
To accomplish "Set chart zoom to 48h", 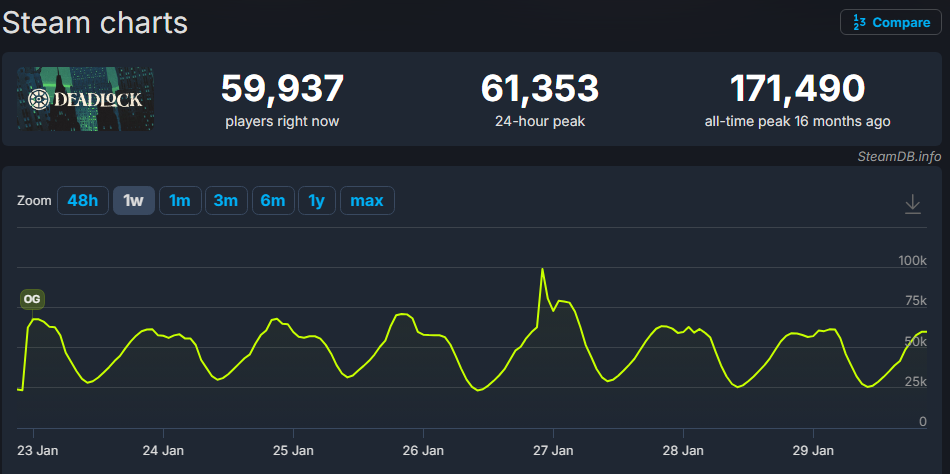I will click(83, 201).
